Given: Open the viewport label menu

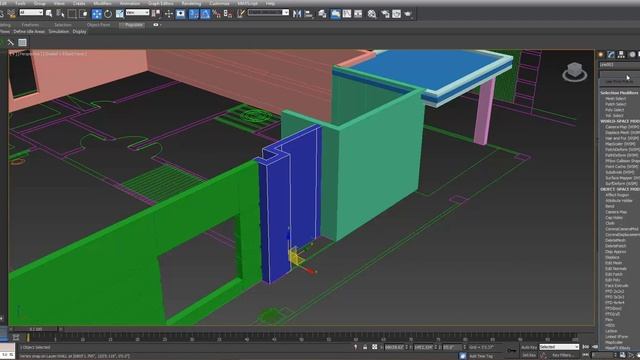Looking at the screenshot, I should coord(48,53).
